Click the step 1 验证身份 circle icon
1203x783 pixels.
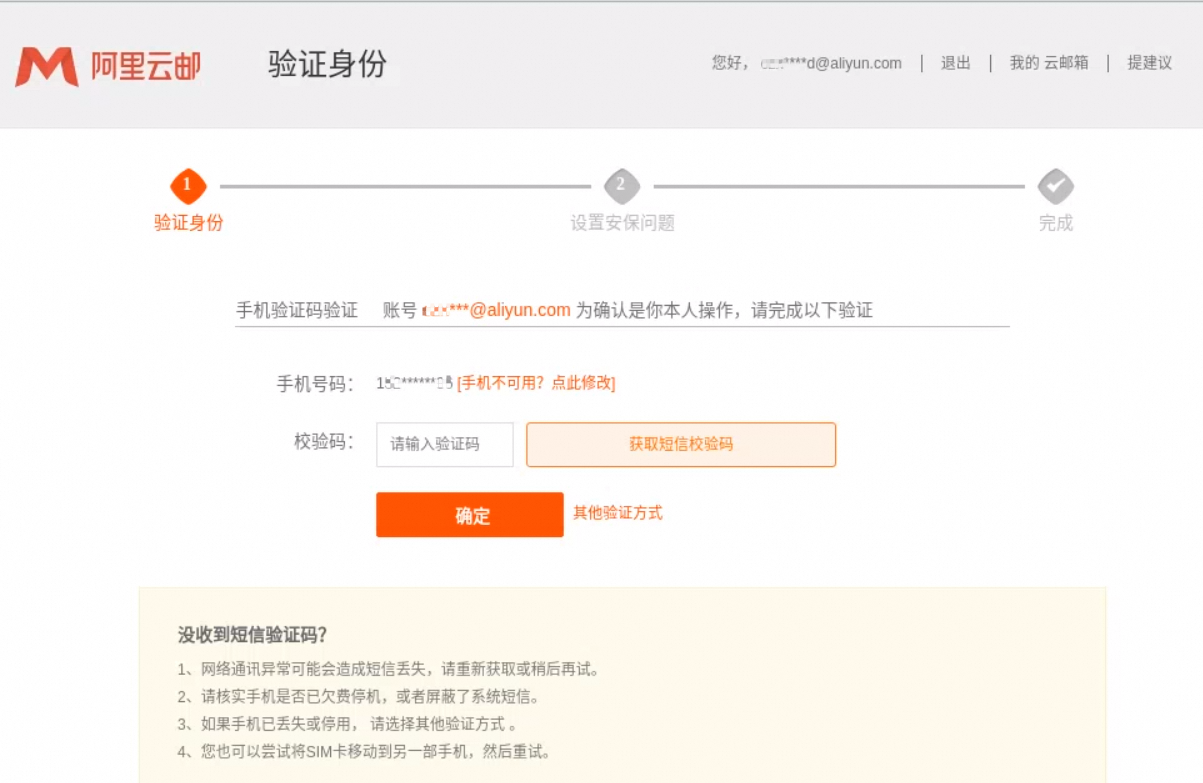point(186,187)
